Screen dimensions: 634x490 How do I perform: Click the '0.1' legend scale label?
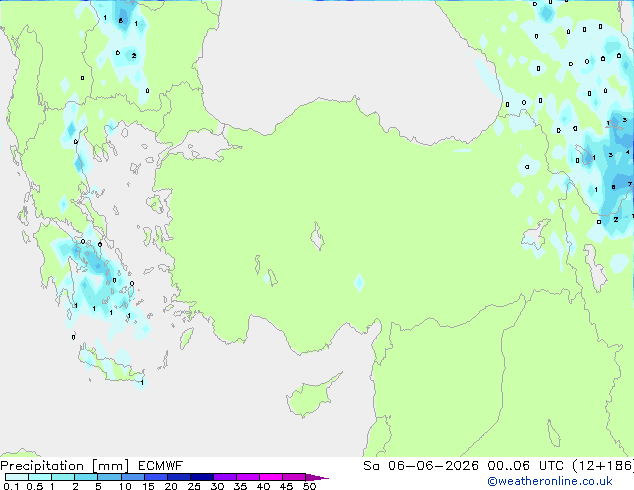tap(11, 486)
